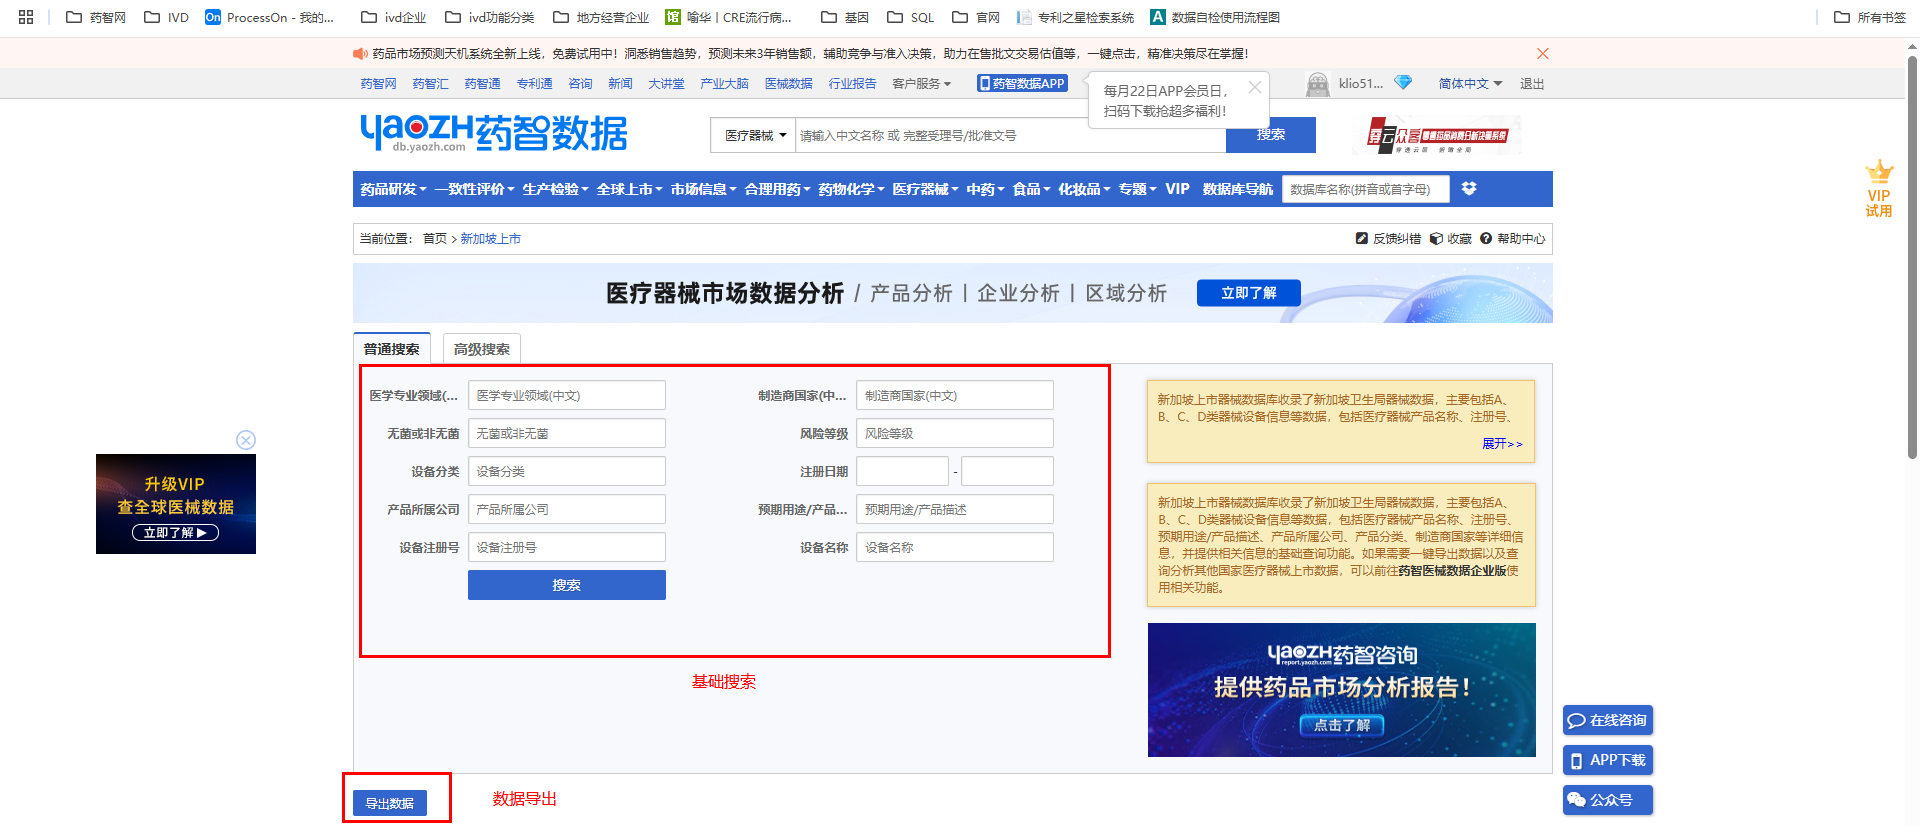
Task: Click the blue 搜索 form button
Action: (567, 585)
